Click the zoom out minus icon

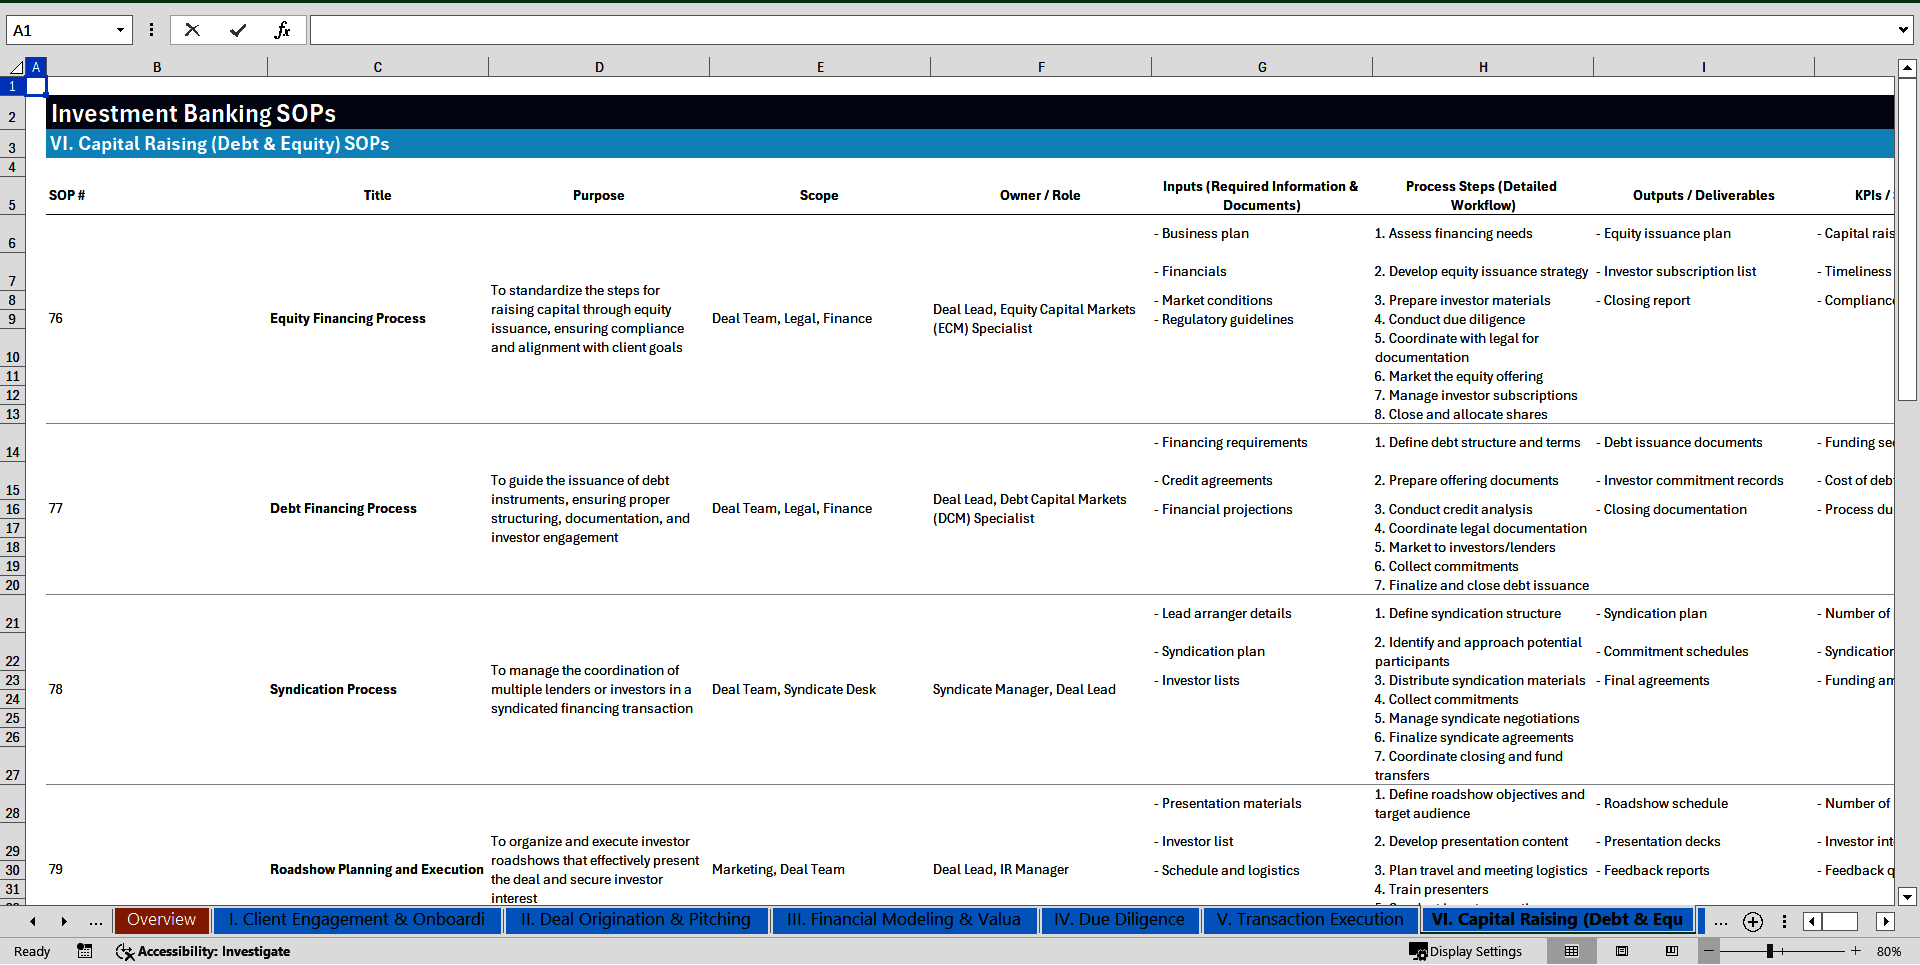click(1709, 951)
